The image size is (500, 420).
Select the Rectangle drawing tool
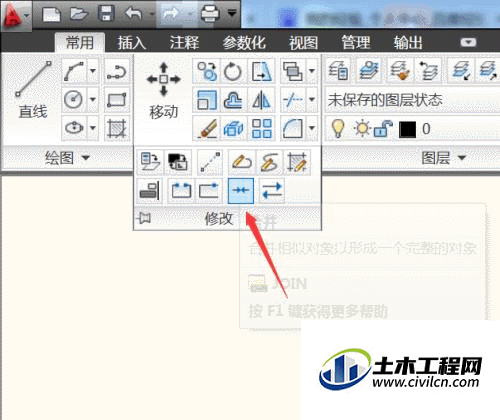pos(116,99)
